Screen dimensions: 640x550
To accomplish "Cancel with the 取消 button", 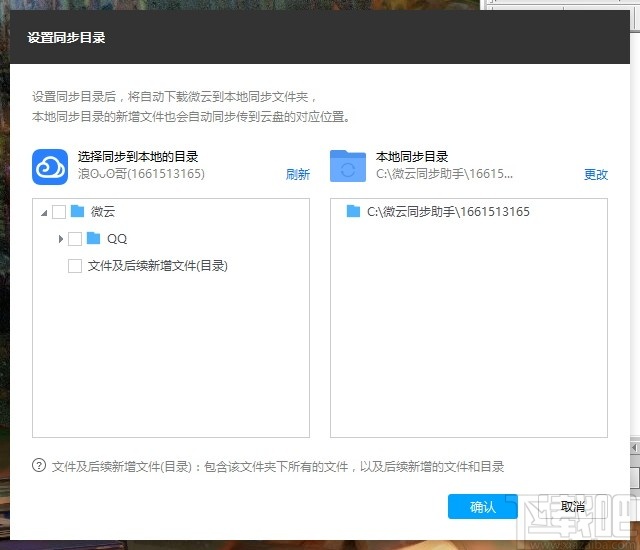I will tap(573, 507).
